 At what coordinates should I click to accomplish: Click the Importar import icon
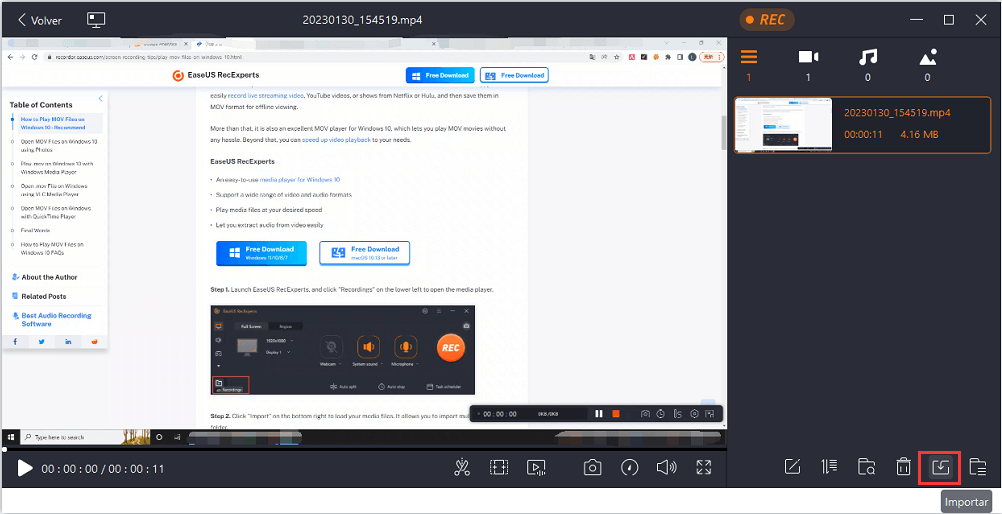pos(940,467)
